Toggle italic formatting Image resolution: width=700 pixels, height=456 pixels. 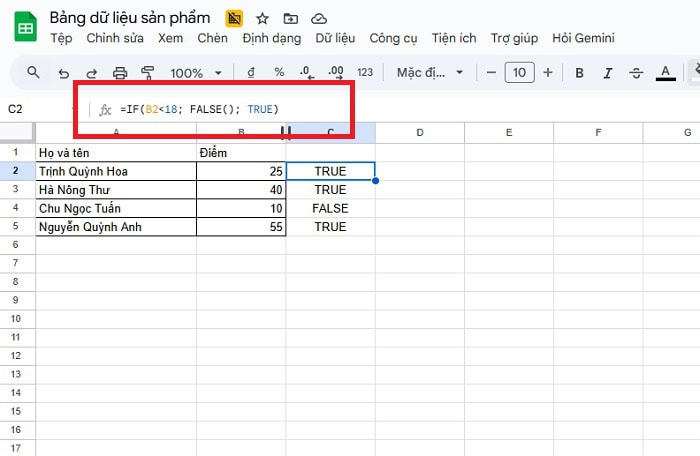(608, 73)
